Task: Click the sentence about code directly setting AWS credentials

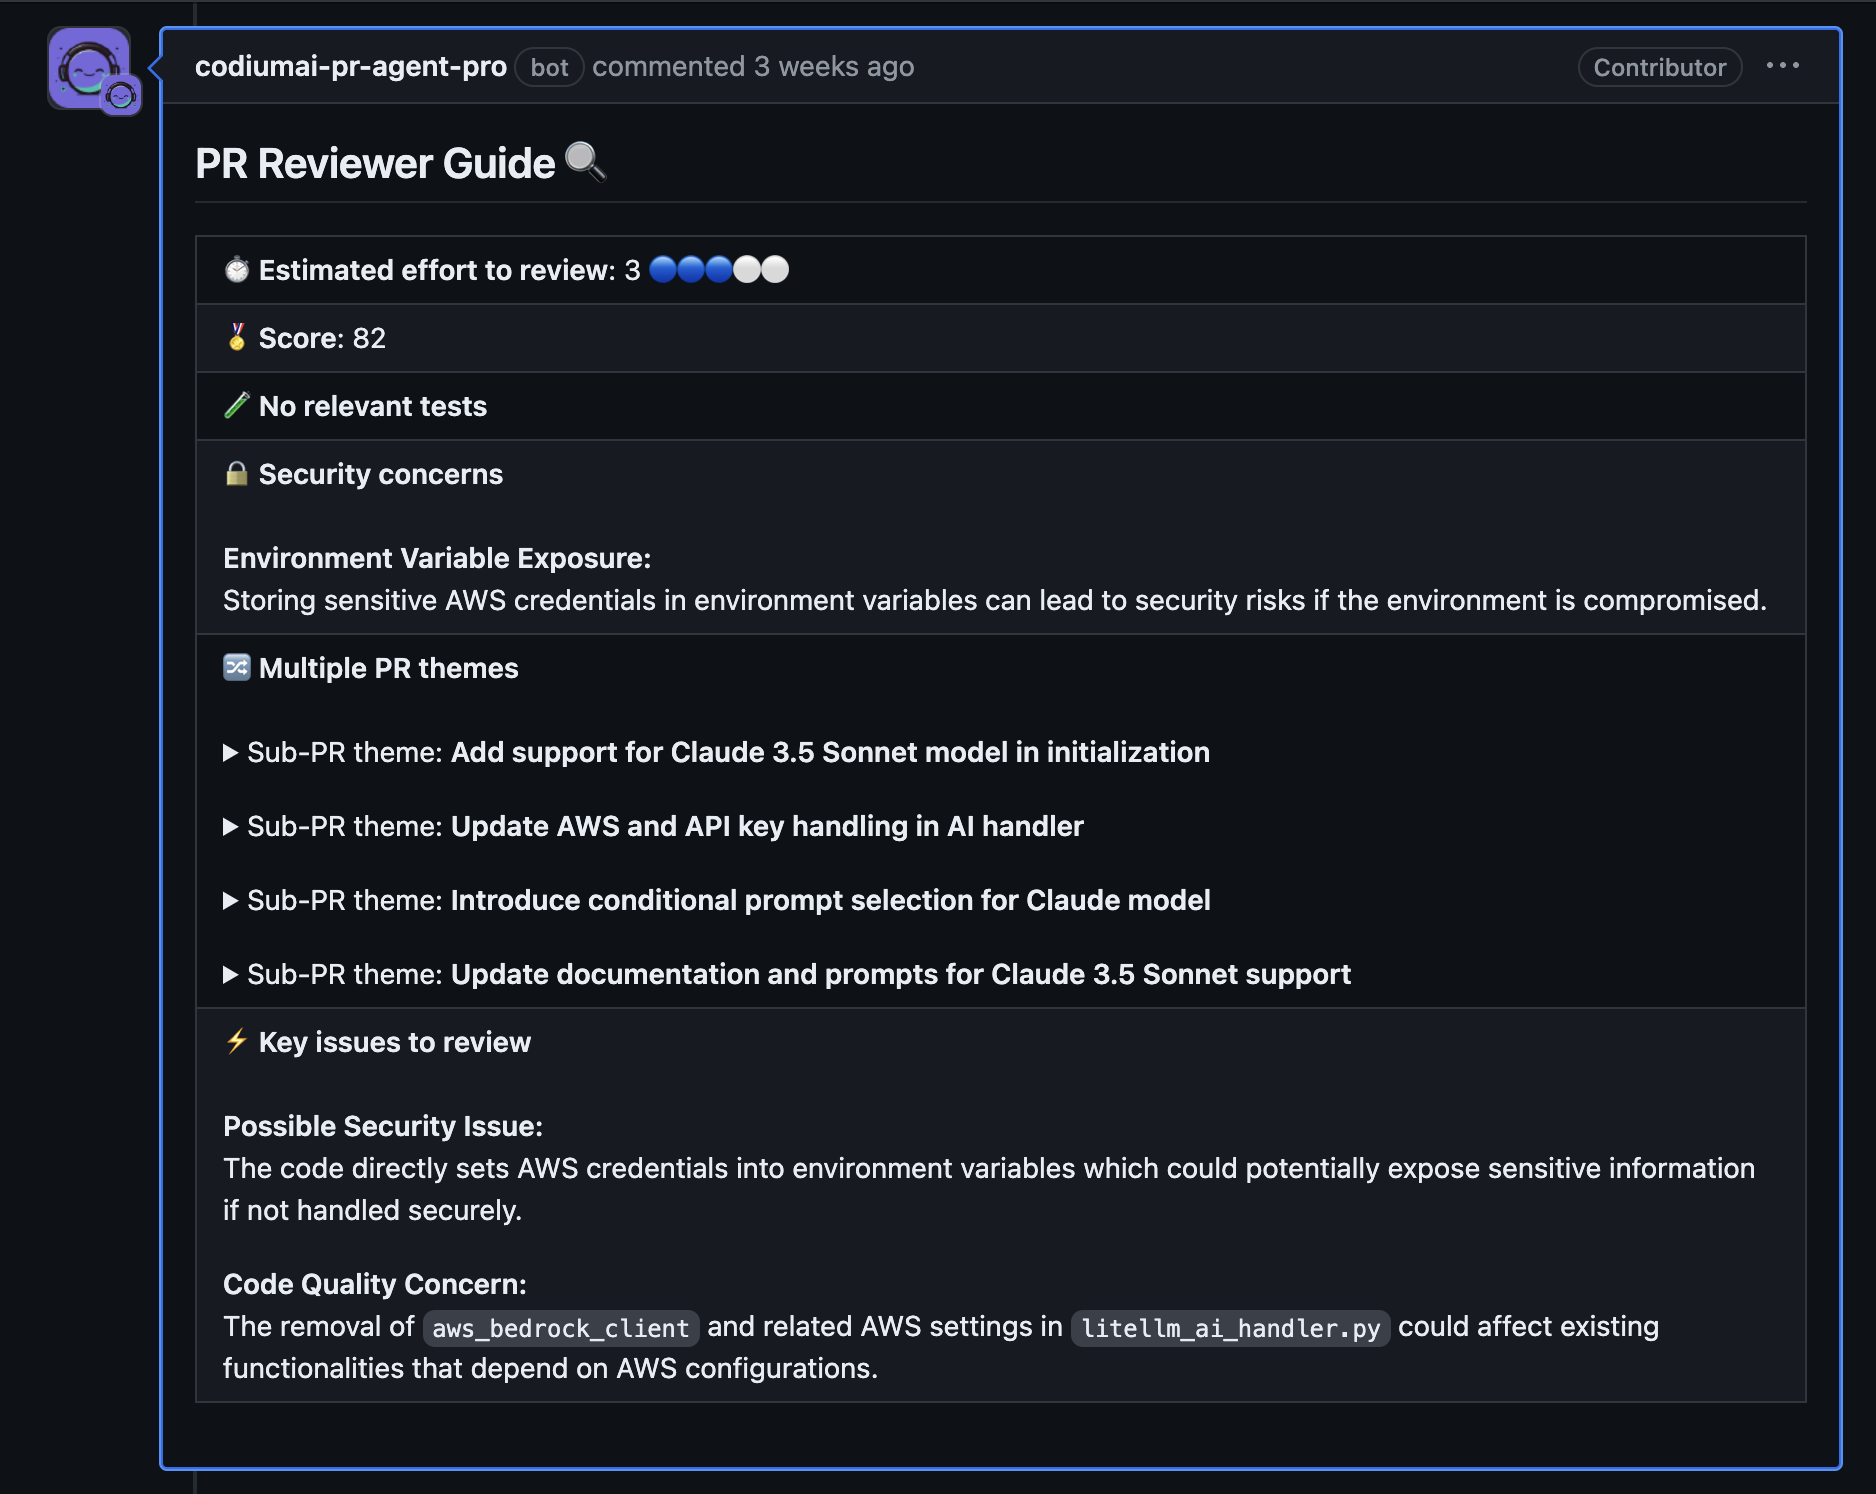Action: pyautogui.click(x=989, y=1189)
